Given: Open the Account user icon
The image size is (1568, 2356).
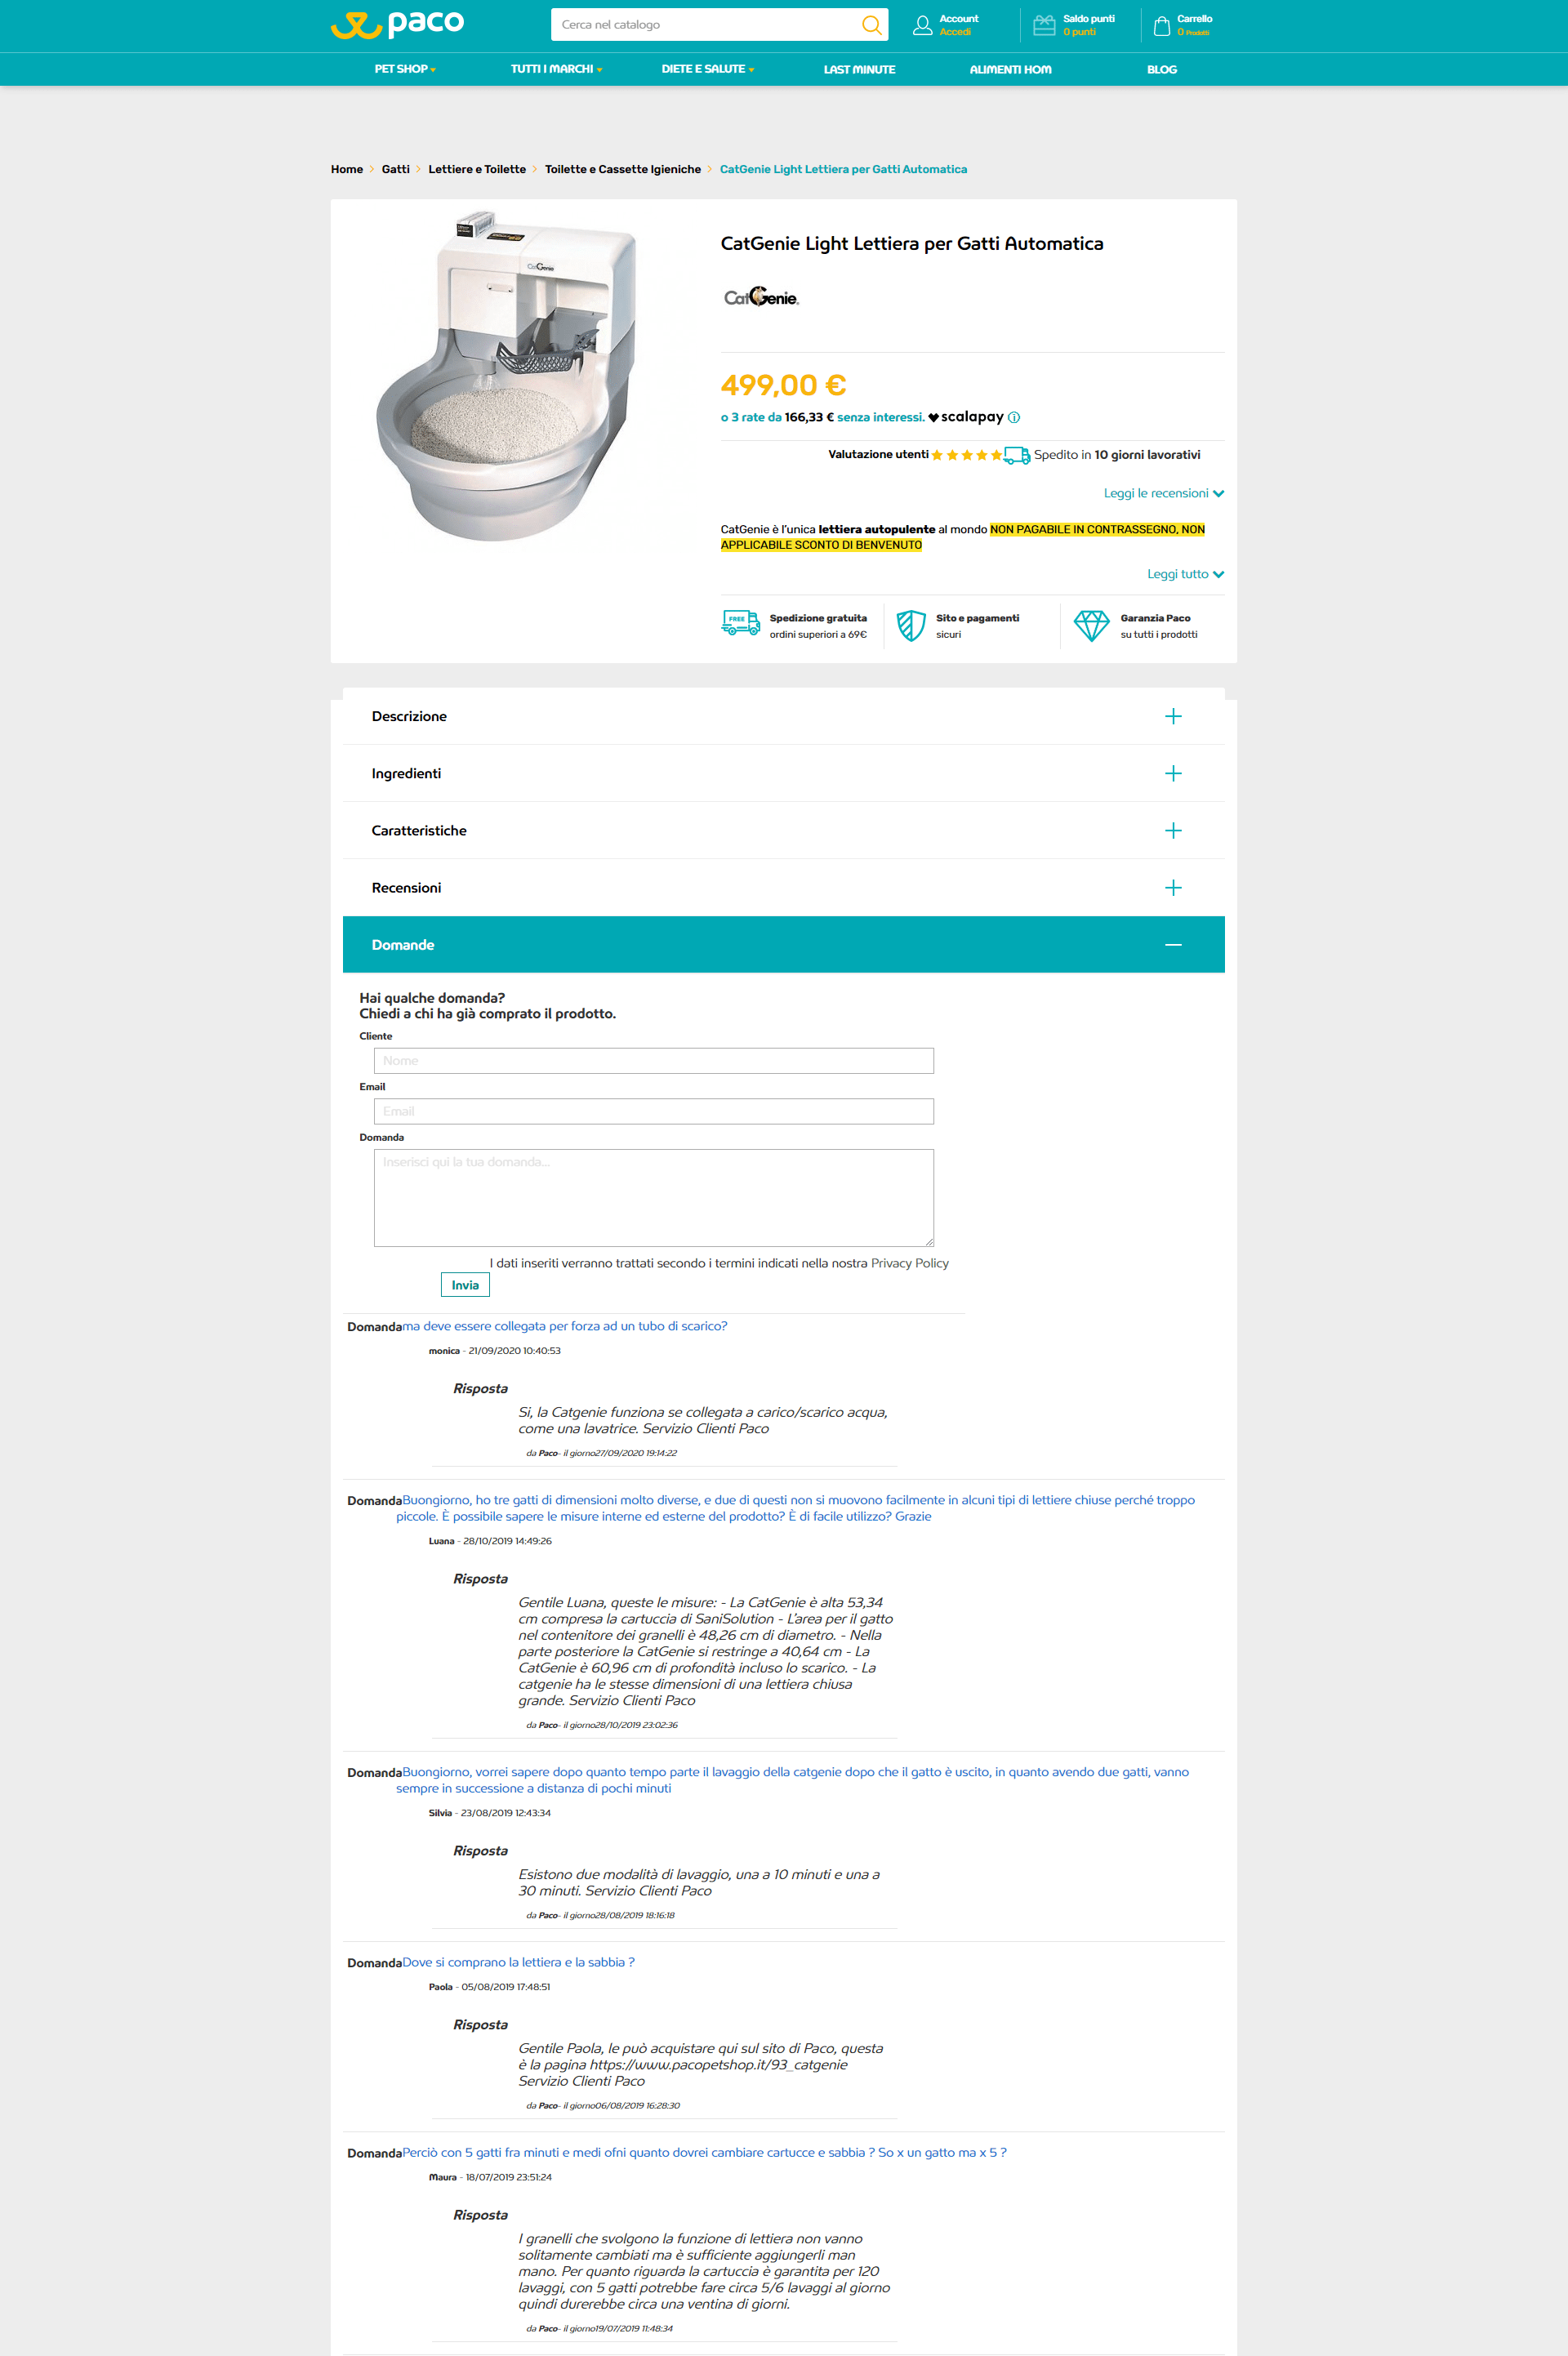Looking at the screenshot, I should tap(922, 26).
